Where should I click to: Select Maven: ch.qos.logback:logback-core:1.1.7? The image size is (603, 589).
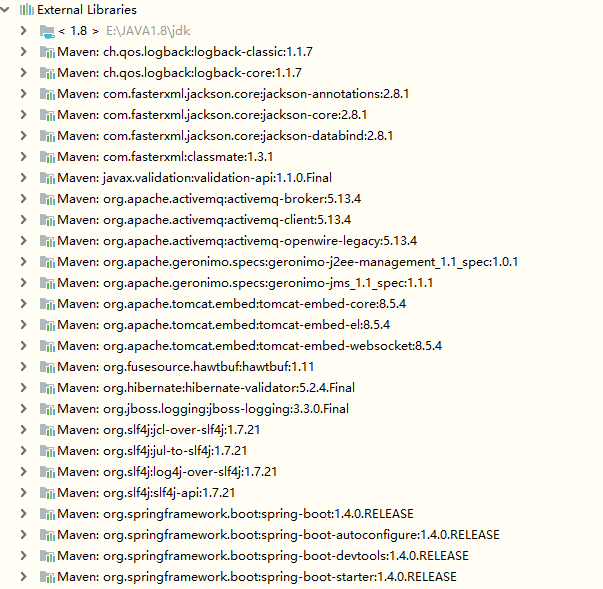click(180, 73)
